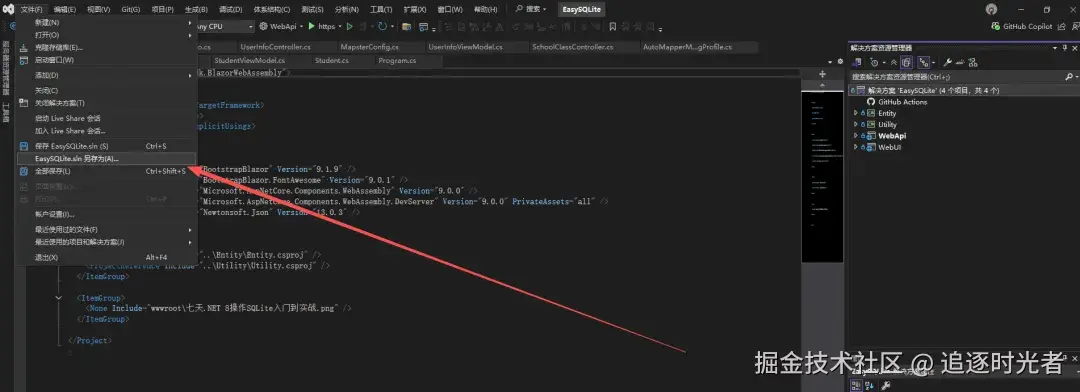Click Start Without Debugging outline play icon
Viewport: 1080px width, 392px height.
349,26
